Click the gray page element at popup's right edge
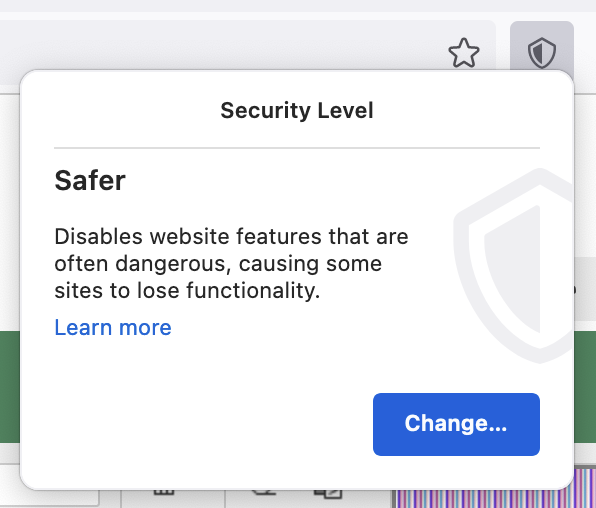 [x=585, y=289]
